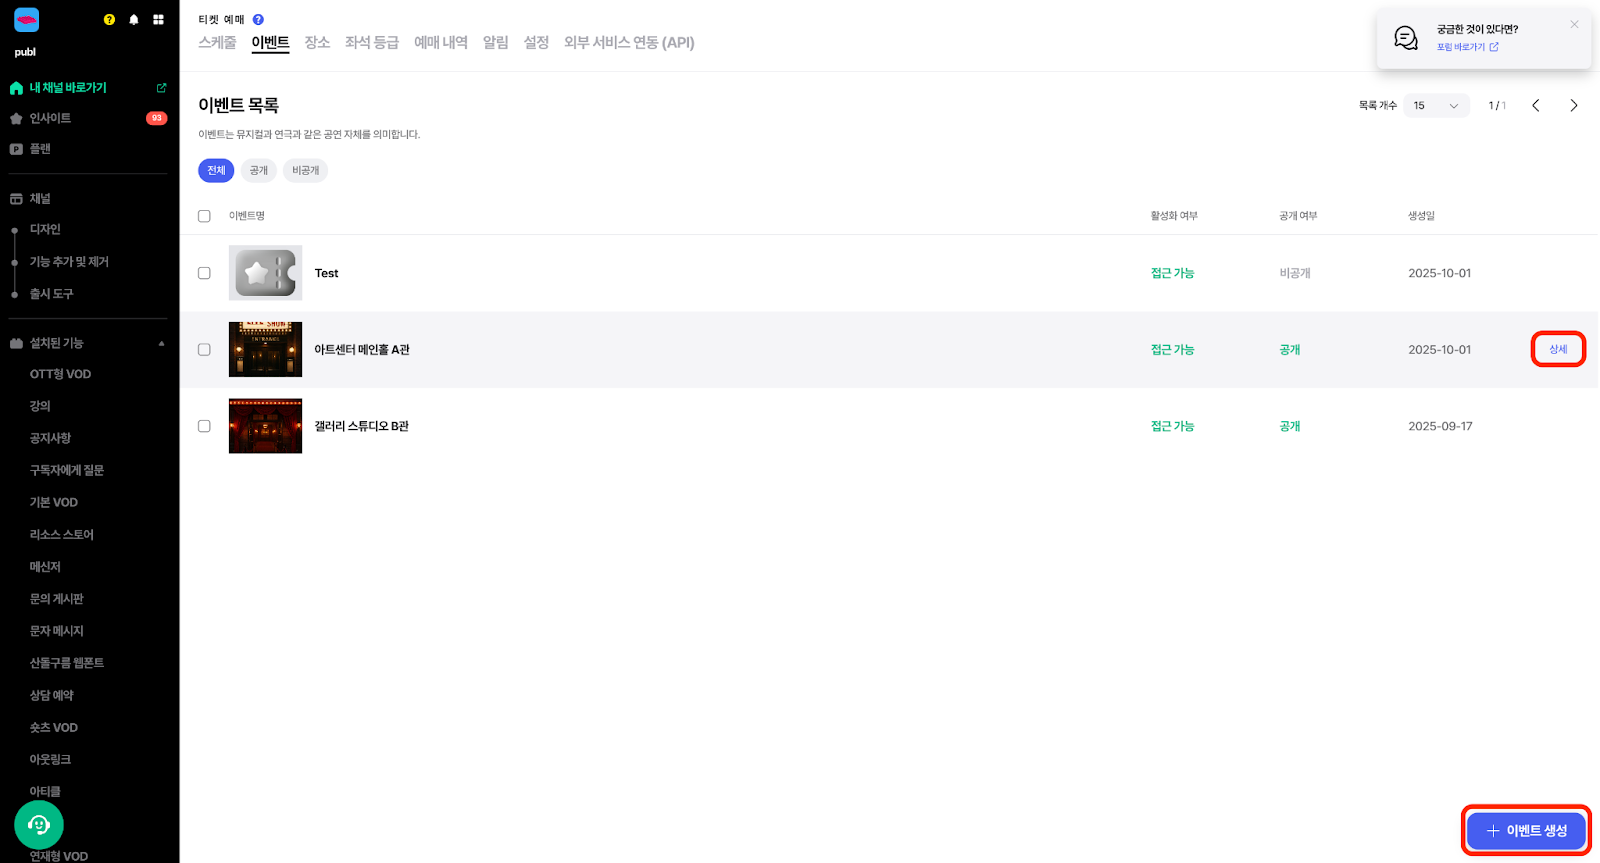Image resolution: width=1600 pixels, height=863 pixels.
Task: Collapse the 설치된 기능 section
Action: [x=161, y=343]
